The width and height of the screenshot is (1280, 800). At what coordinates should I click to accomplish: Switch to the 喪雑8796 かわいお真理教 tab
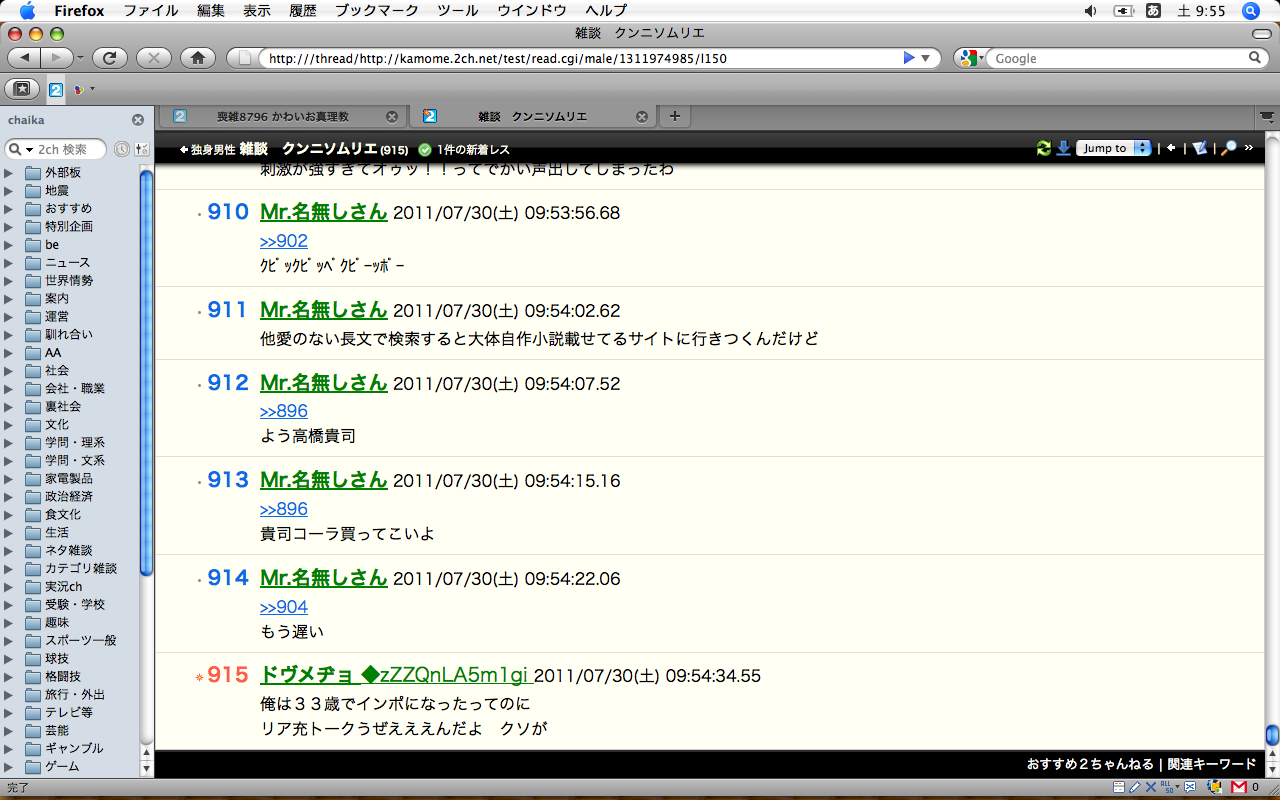[x=284, y=117]
